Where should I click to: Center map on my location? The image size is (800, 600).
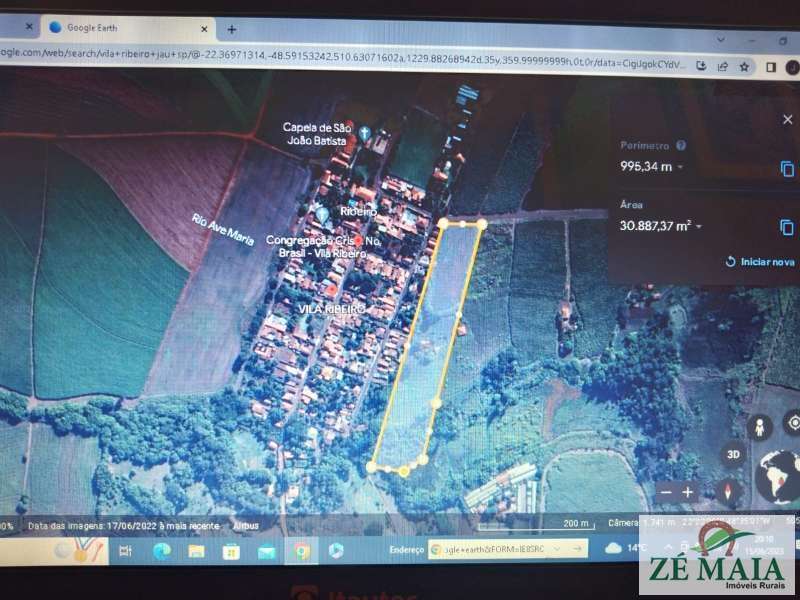(x=794, y=423)
